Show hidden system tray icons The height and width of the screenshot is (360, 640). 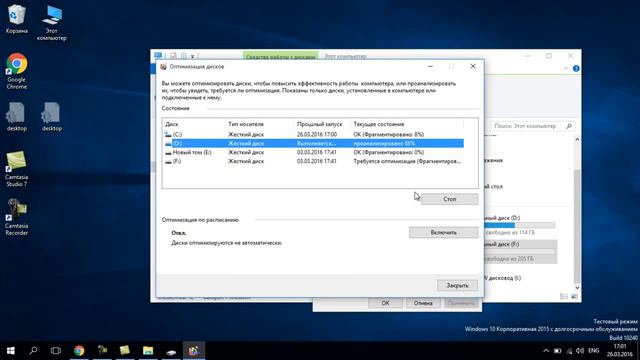[x=546, y=351]
